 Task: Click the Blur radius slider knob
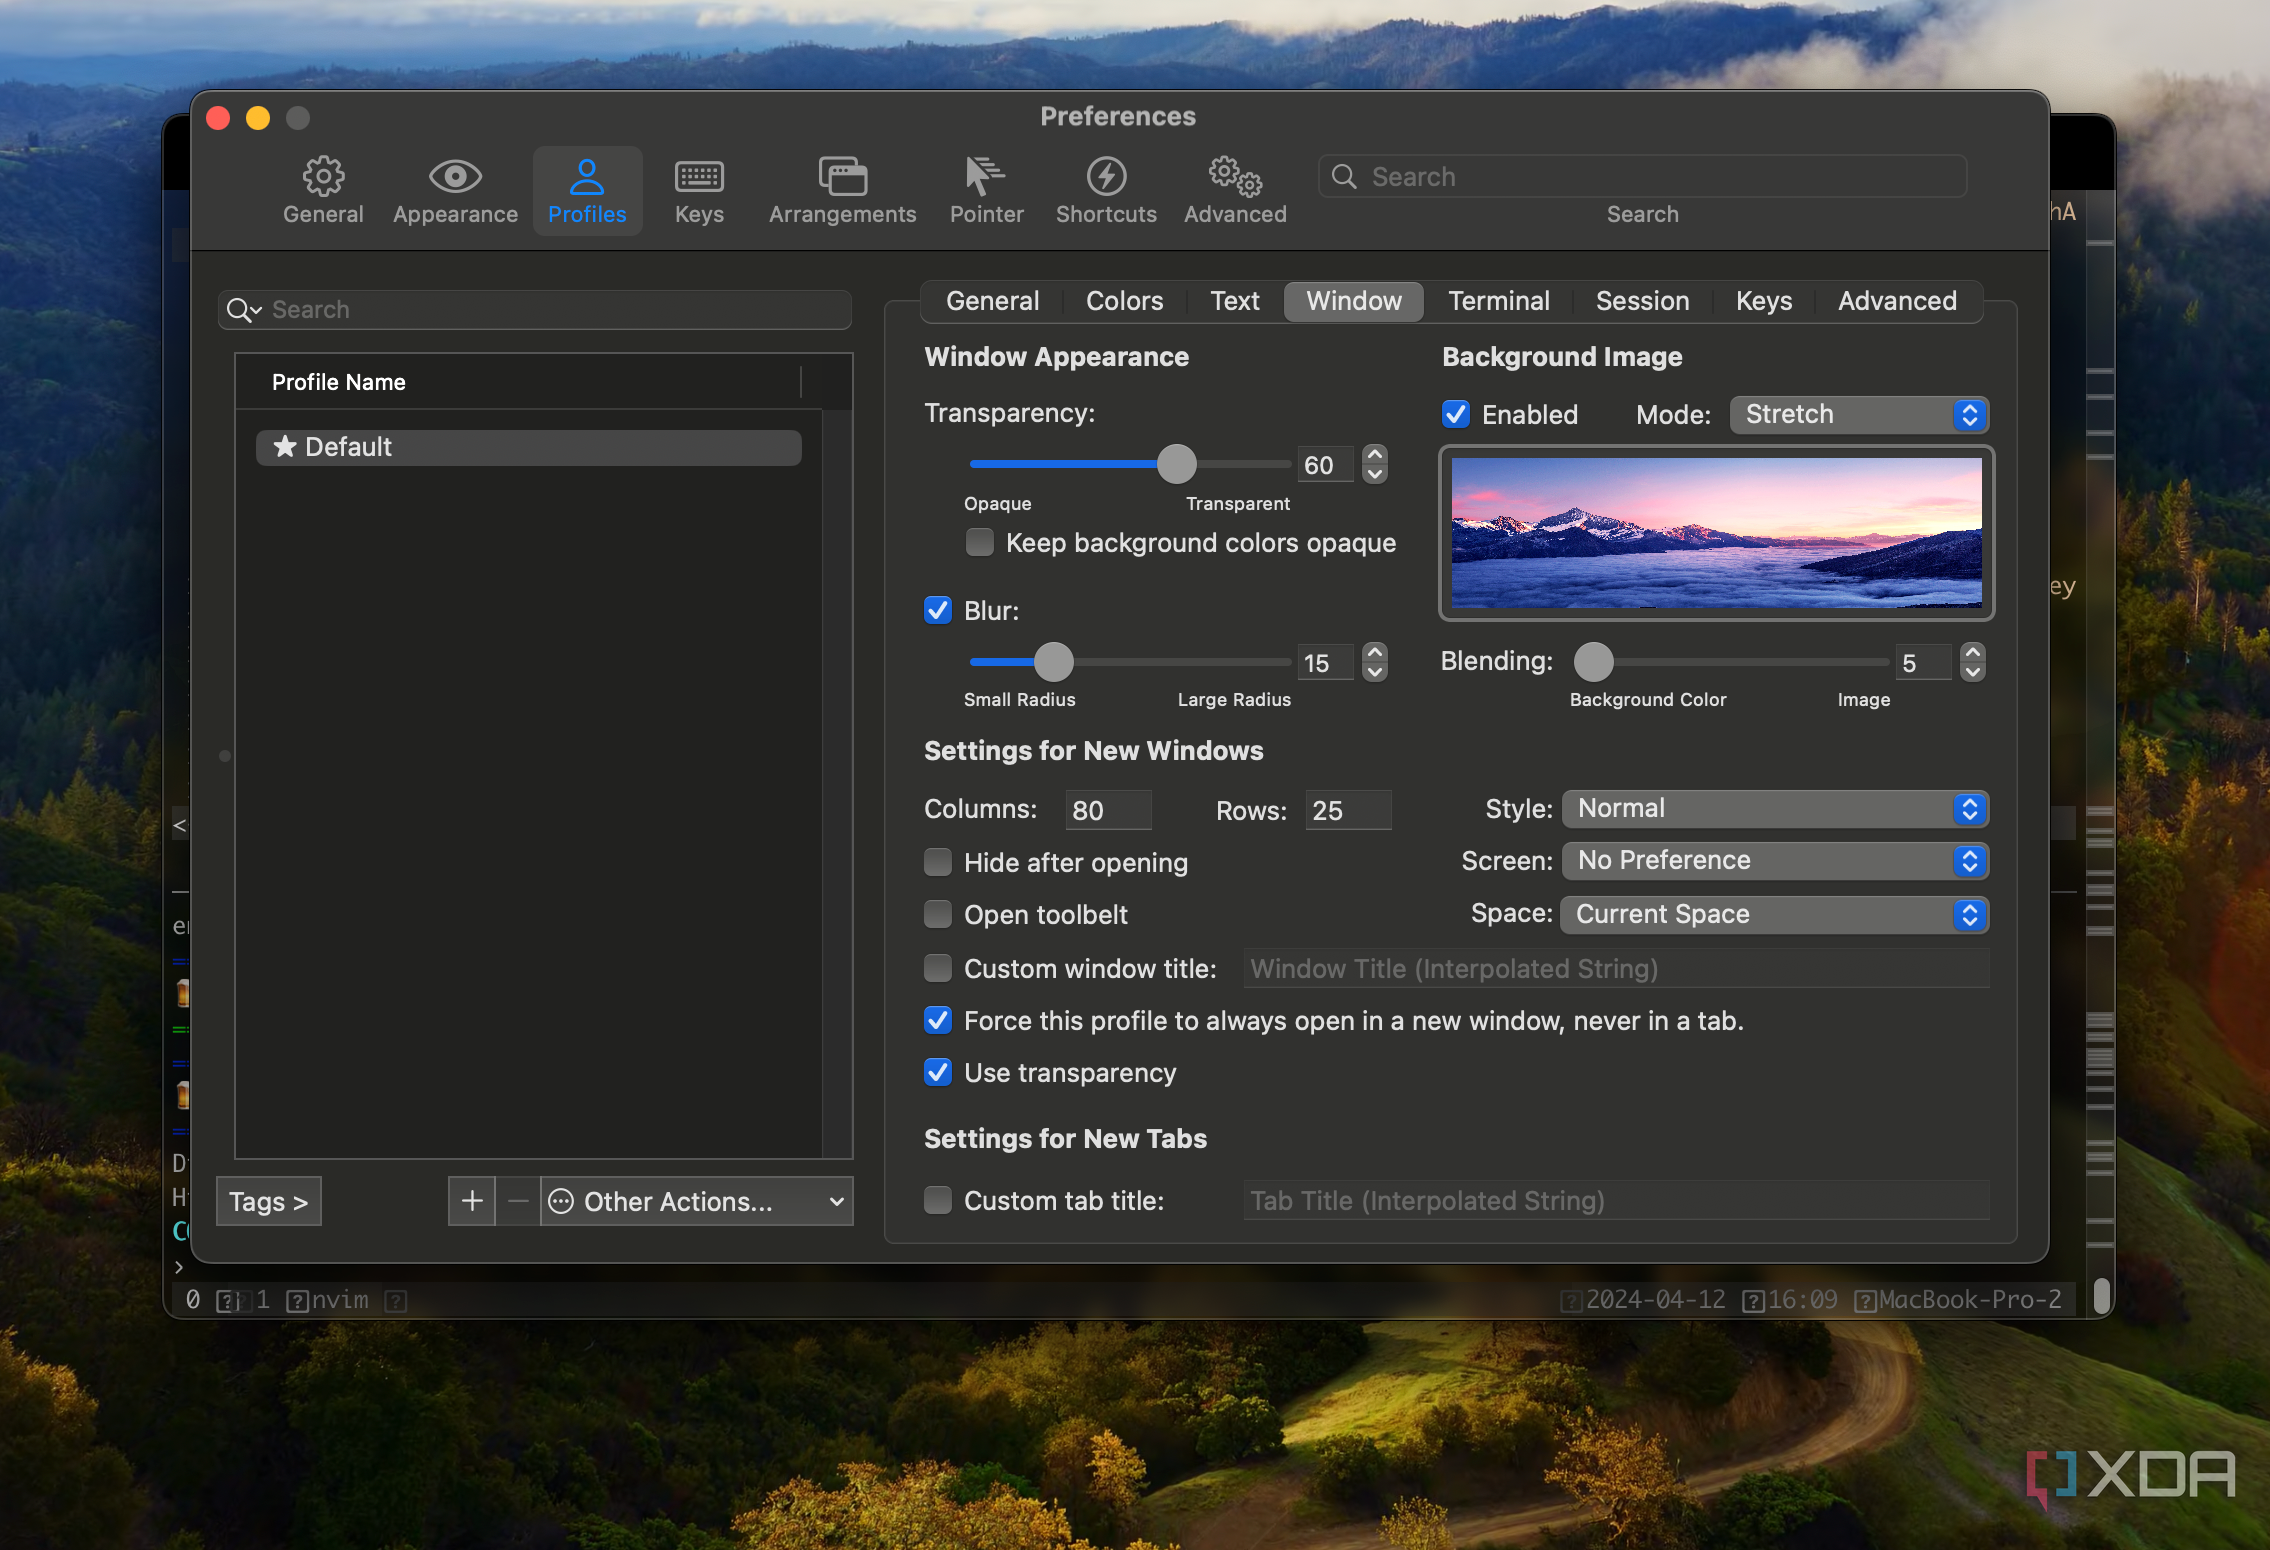pos(1053,663)
